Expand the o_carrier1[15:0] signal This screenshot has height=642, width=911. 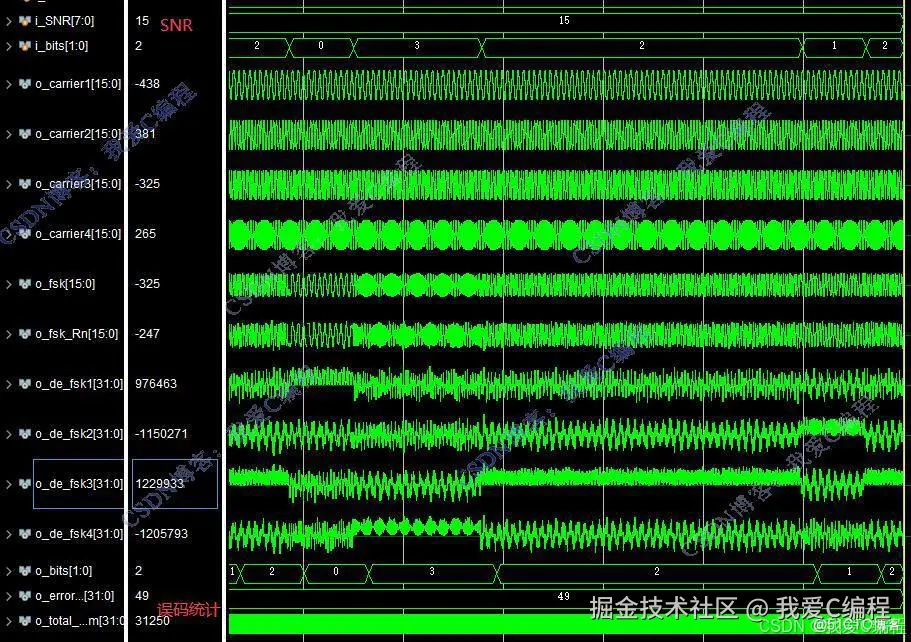(x=9, y=84)
